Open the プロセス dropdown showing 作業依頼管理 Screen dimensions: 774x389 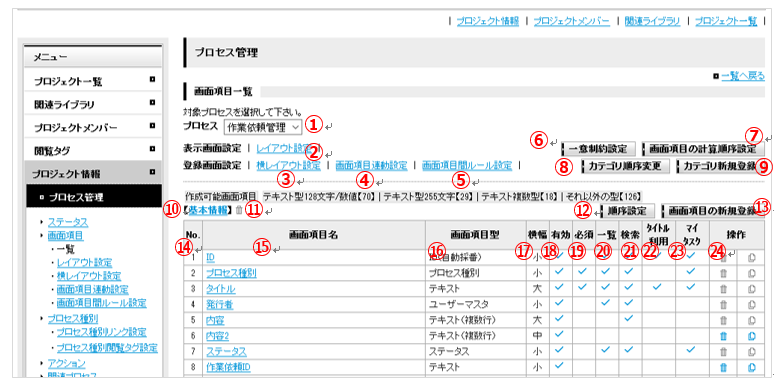pos(263,127)
